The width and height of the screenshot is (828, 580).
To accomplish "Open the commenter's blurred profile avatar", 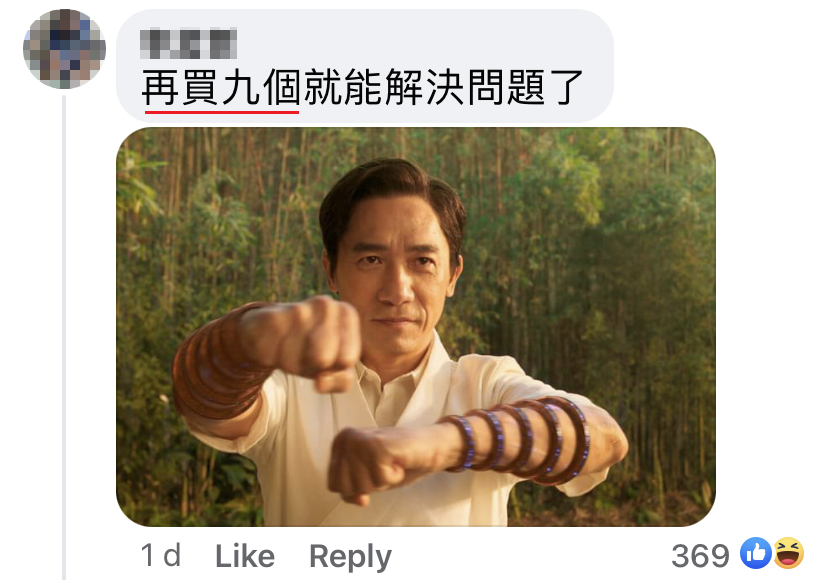I will (x=64, y=49).
